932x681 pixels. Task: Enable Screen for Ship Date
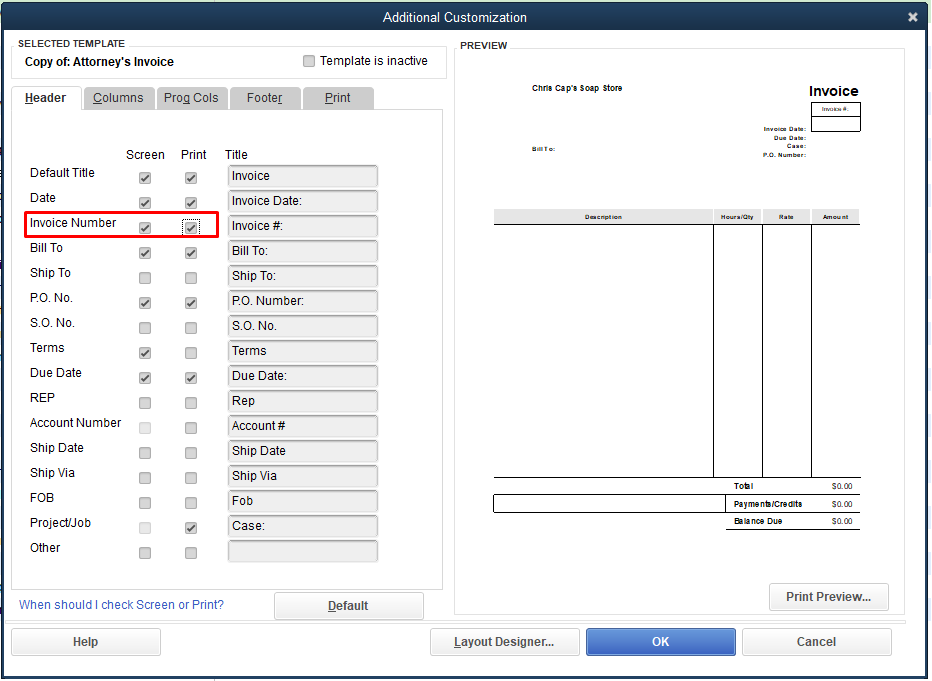(x=144, y=452)
